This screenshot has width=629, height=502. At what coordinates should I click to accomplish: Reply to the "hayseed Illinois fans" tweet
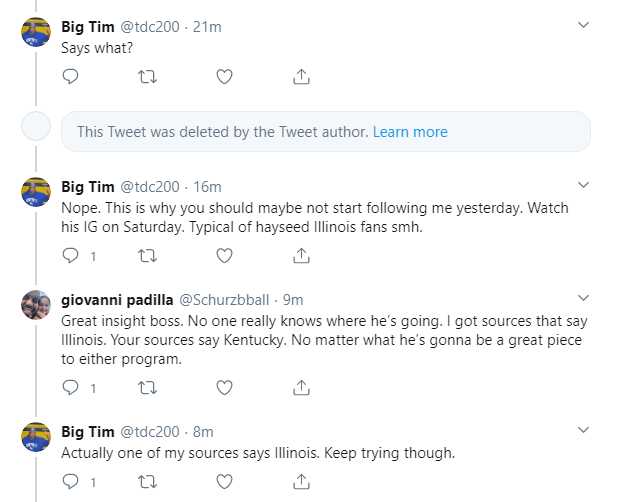coord(70,255)
